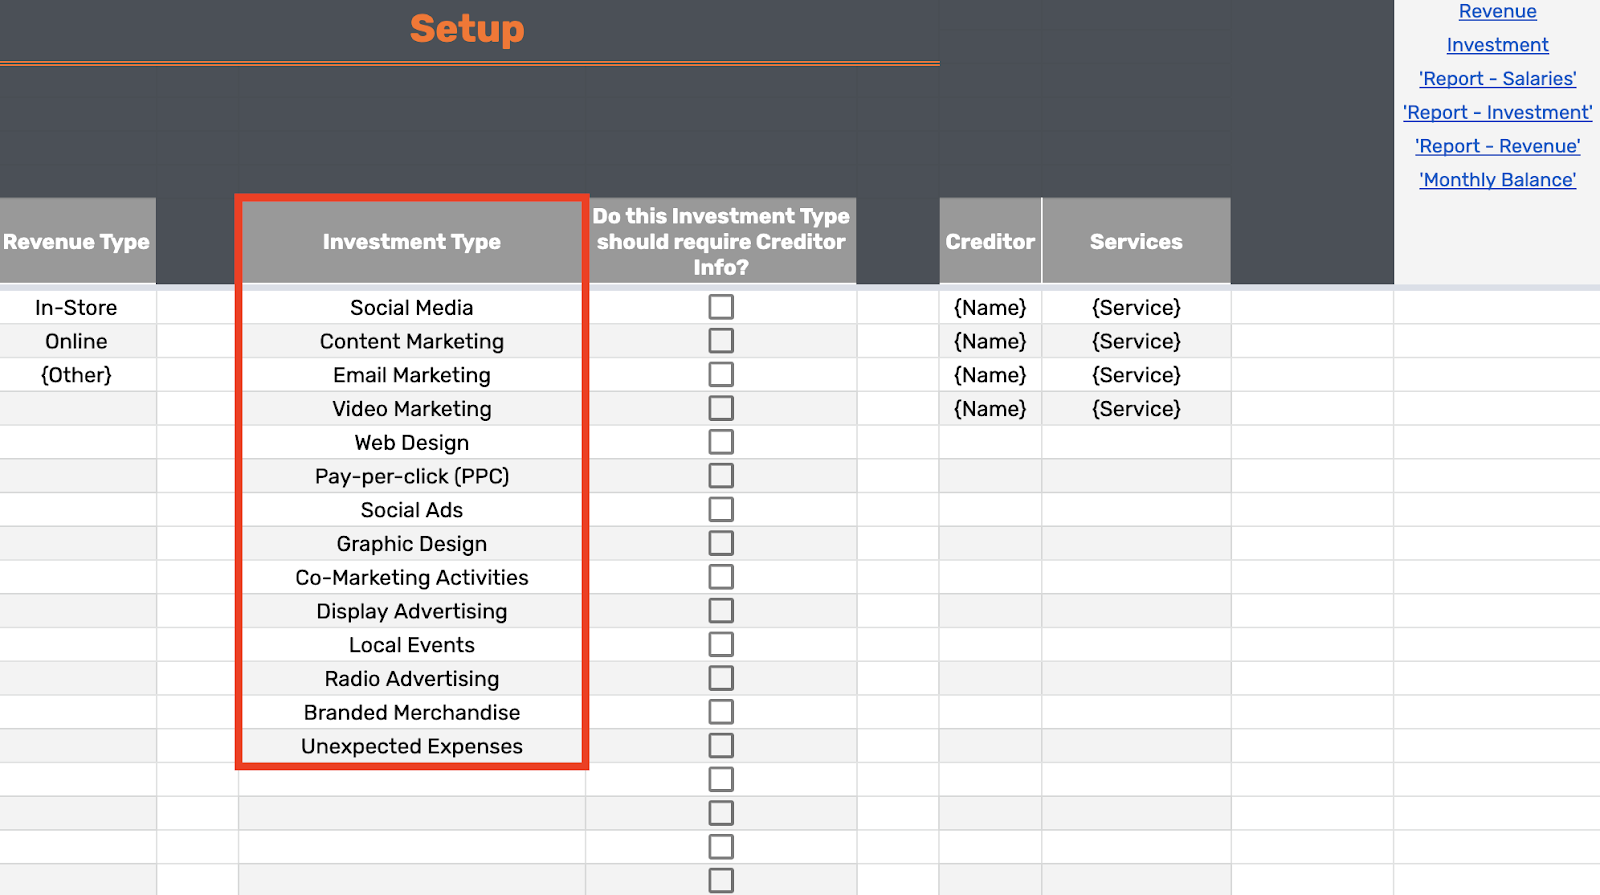Go to 'Report - Salaries' link
This screenshot has width=1600, height=895.
[1497, 79]
